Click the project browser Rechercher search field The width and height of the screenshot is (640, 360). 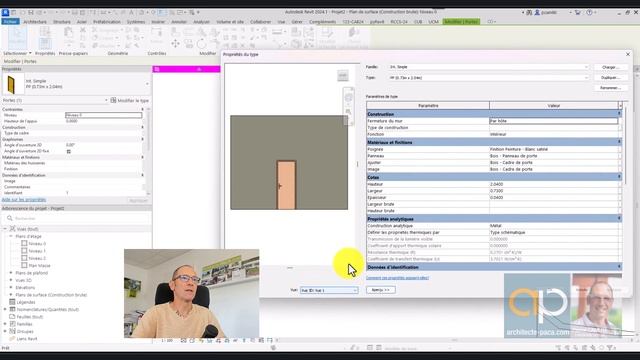tap(78, 218)
